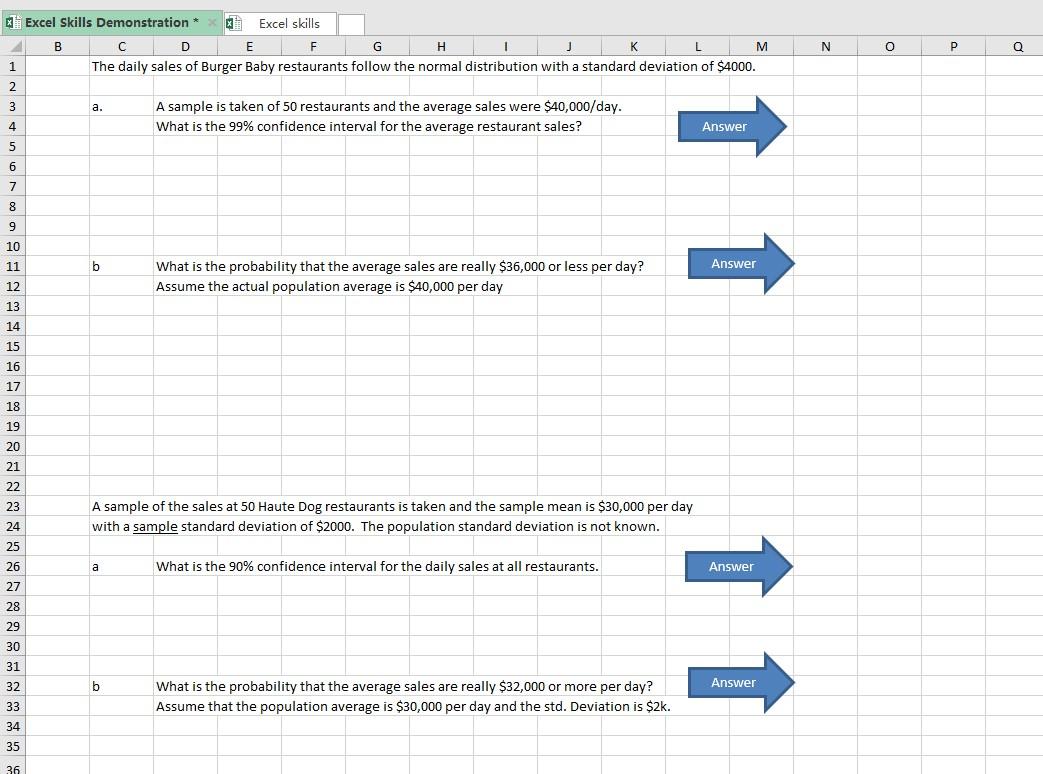Select row 35 header
This screenshot has width=1043, height=774.
pos(13,746)
